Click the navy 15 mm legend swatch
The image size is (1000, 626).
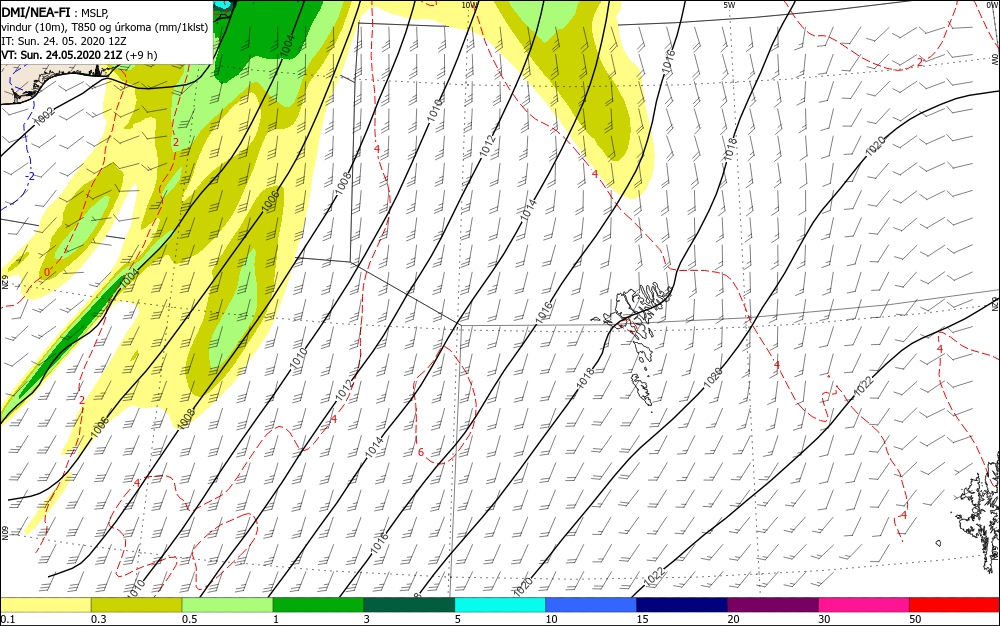[682, 605]
